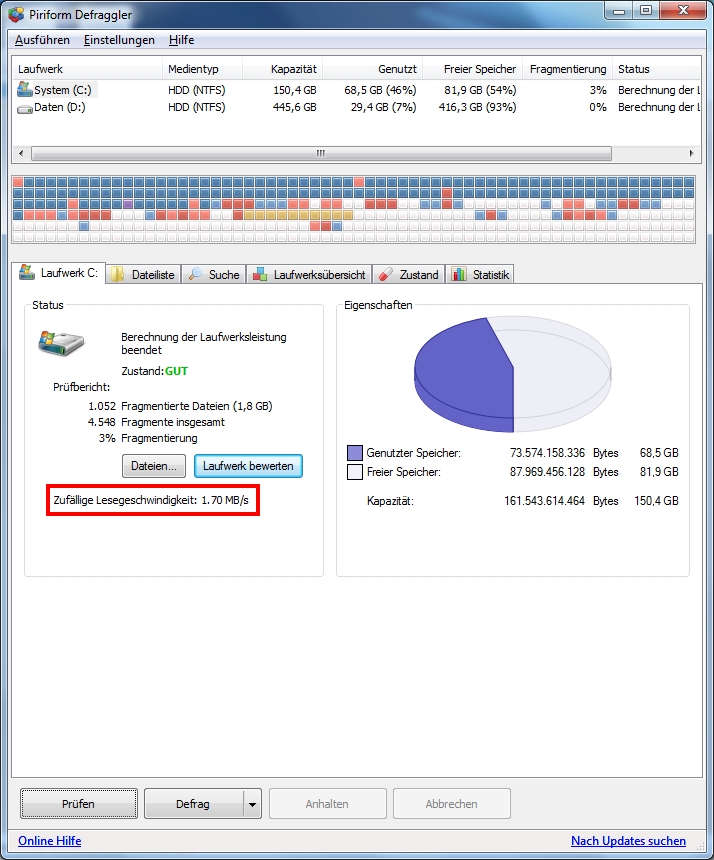
Task: Open the Hilfe menu
Action: tap(182, 40)
